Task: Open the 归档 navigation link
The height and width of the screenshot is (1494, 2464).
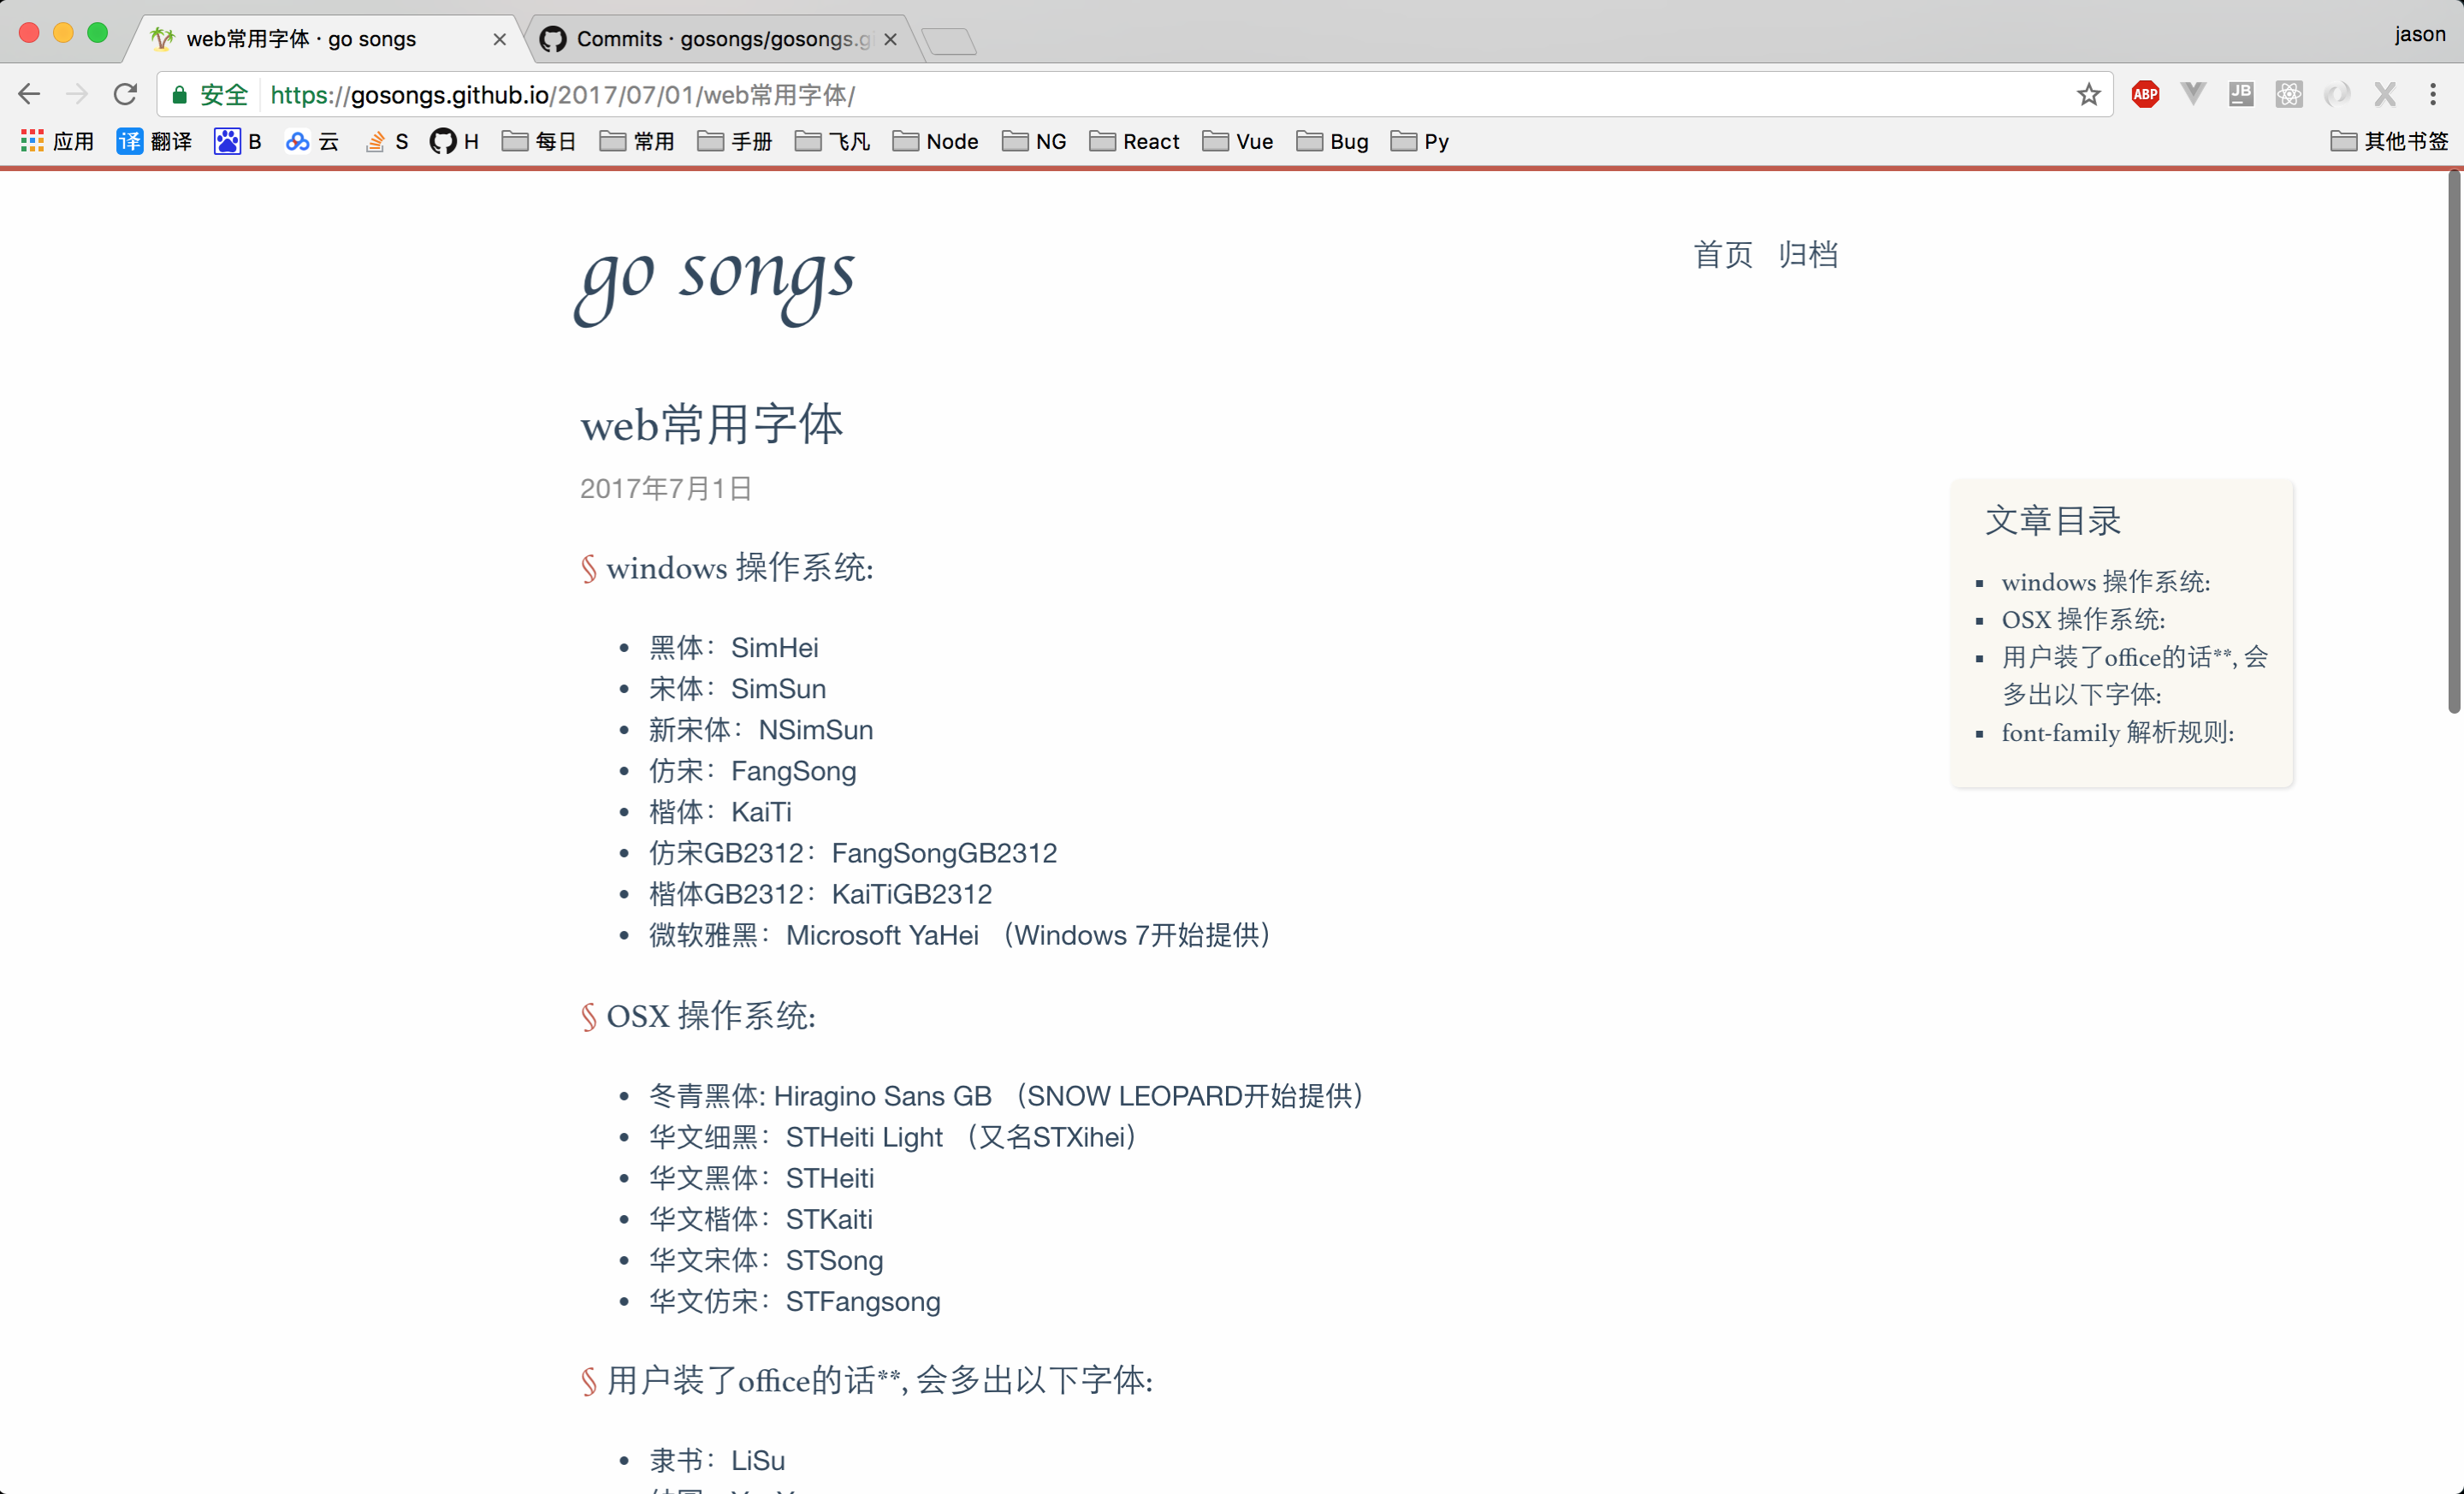Action: [x=1808, y=254]
